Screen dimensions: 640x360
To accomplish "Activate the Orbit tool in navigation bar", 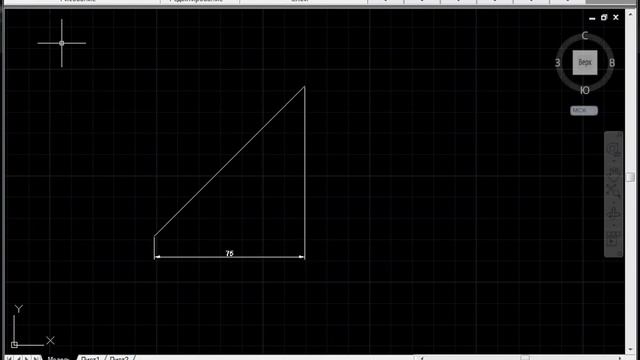I will click(x=613, y=213).
